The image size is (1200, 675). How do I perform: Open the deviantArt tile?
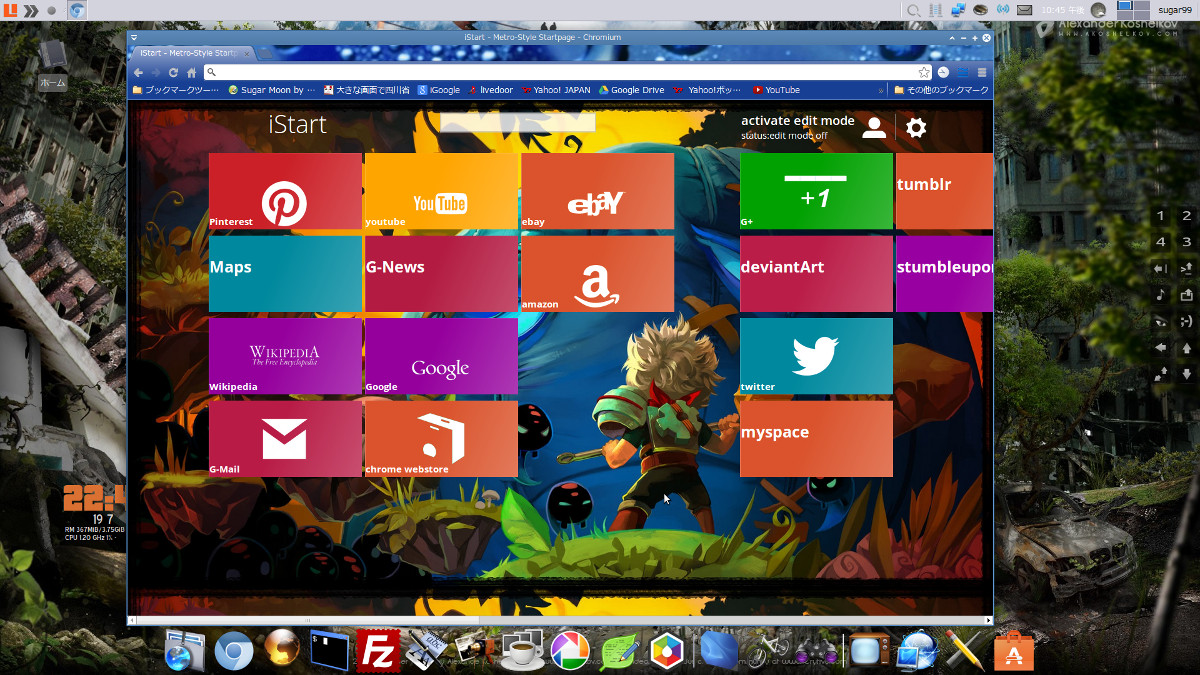816,274
